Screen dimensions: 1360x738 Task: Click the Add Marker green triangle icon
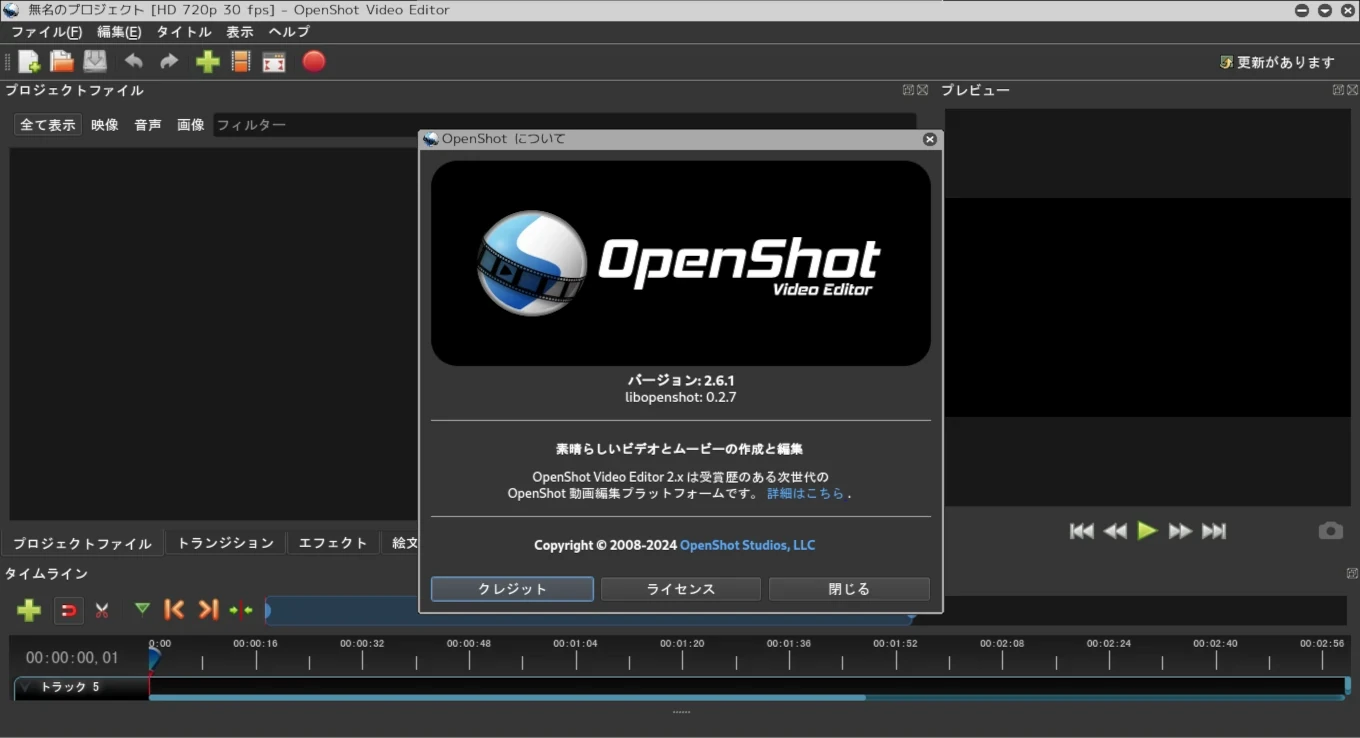pyautogui.click(x=142, y=609)
